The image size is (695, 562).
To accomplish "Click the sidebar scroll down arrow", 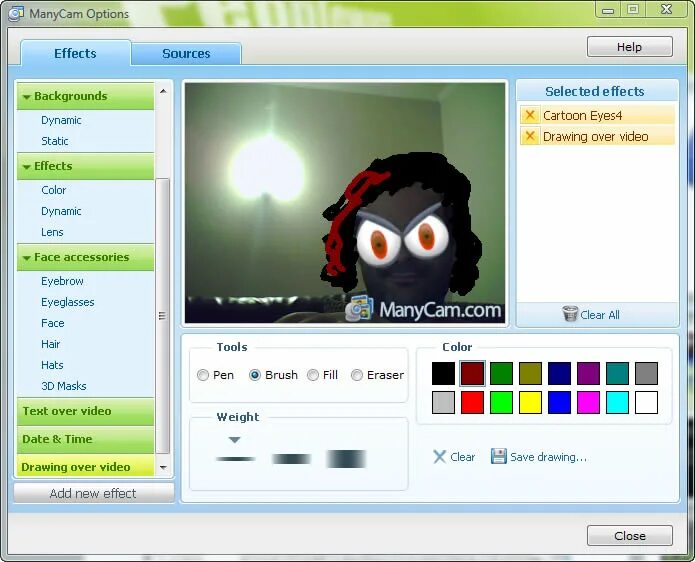I will (x=163, y=467).
